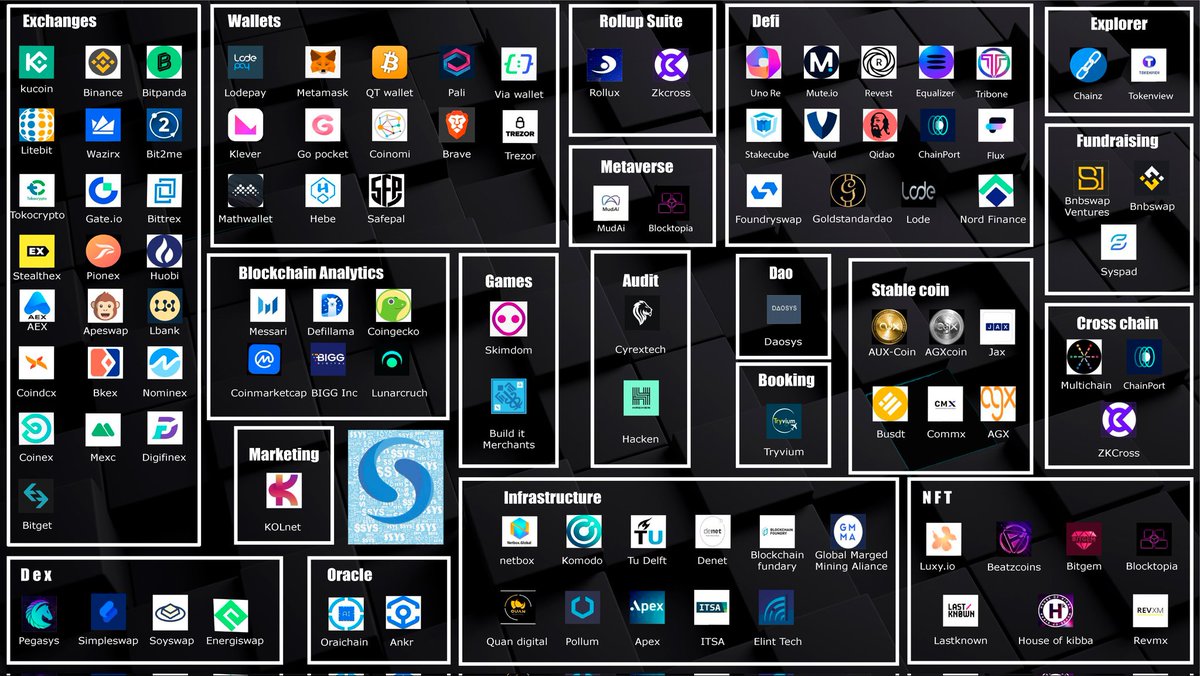Click the QT wallet bitcoin icon

[390, 63]
